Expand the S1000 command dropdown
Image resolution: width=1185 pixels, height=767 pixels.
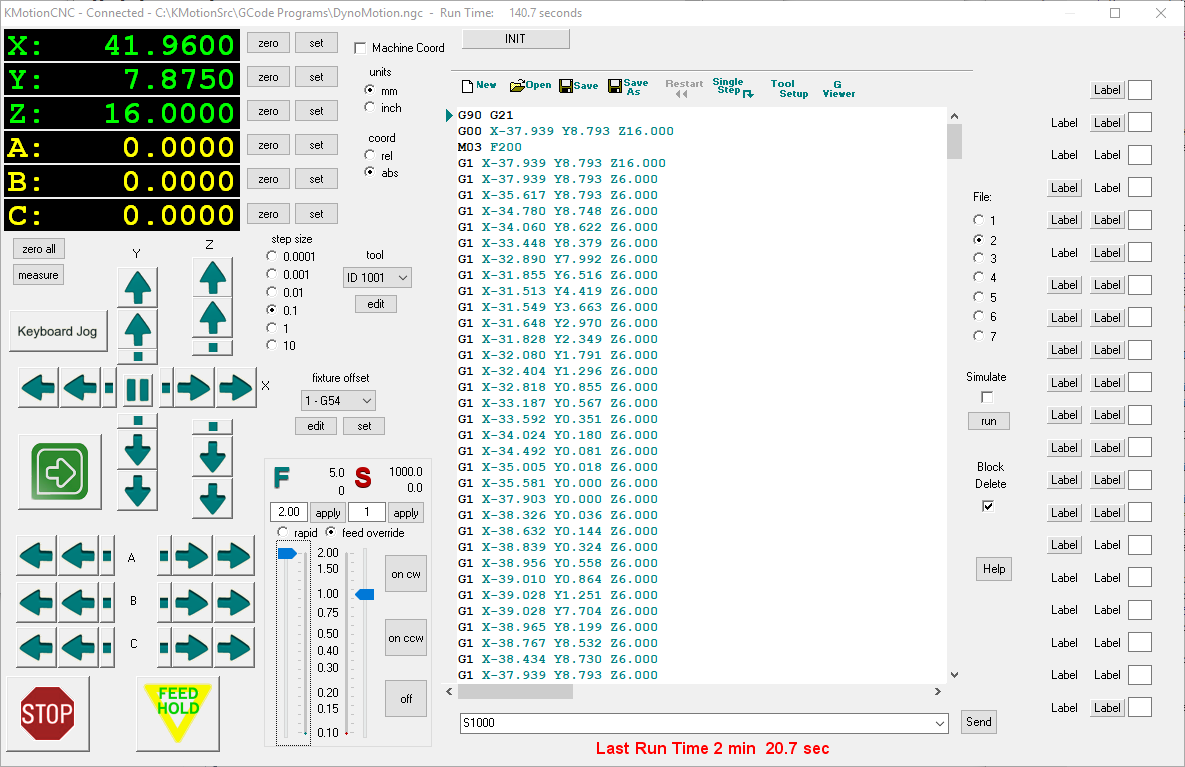pyautogui.click(x=939, y=722)
